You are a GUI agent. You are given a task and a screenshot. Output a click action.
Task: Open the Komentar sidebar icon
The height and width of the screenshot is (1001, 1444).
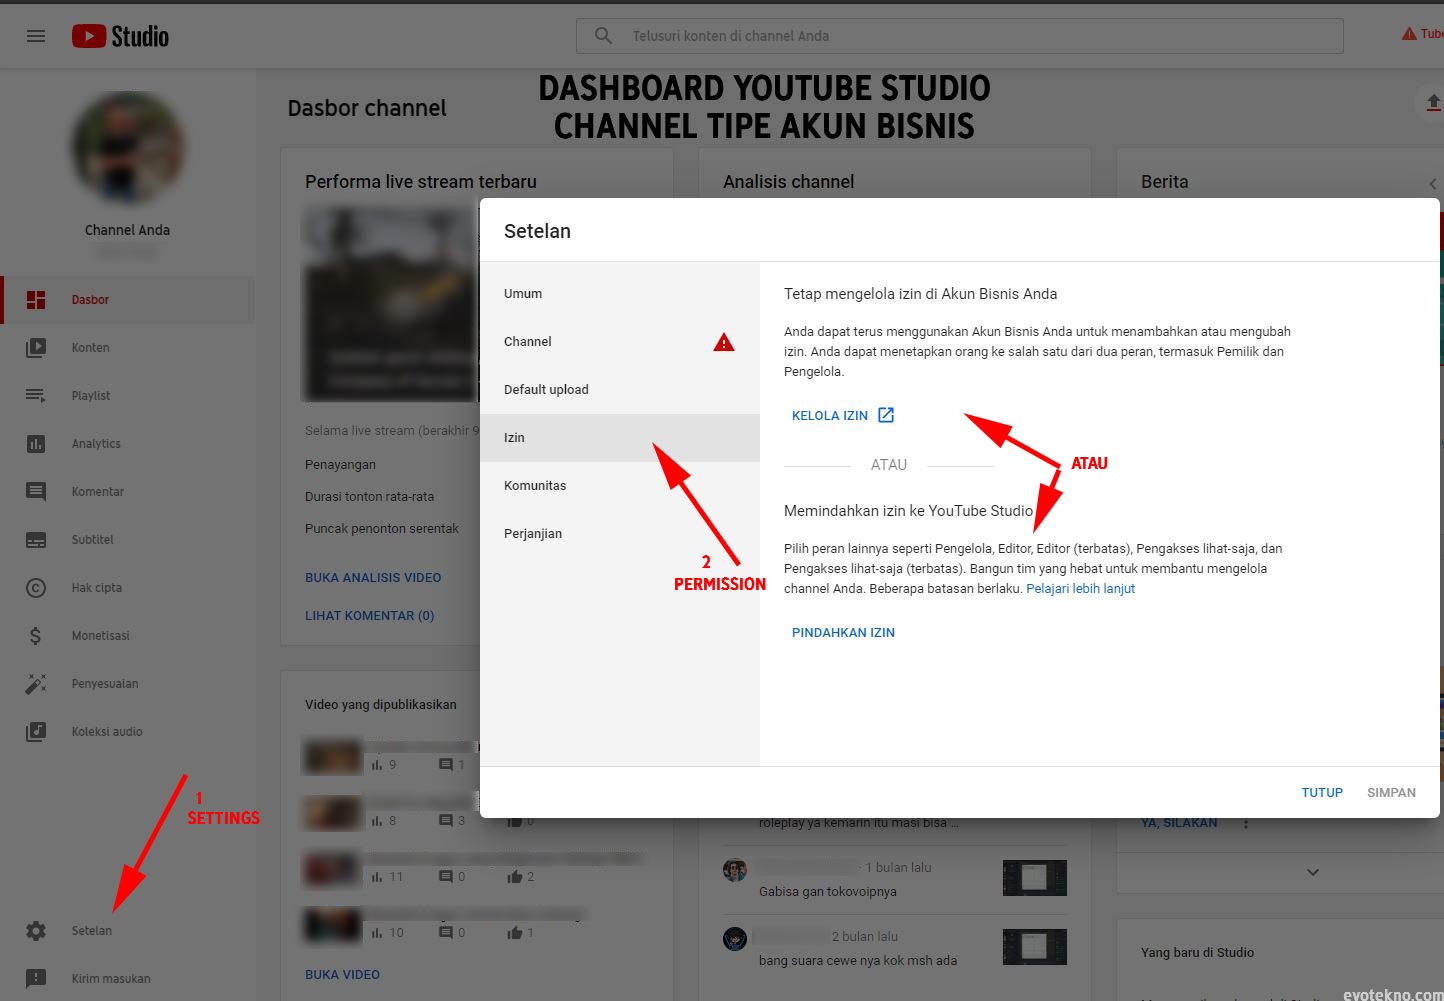[36, 492]
